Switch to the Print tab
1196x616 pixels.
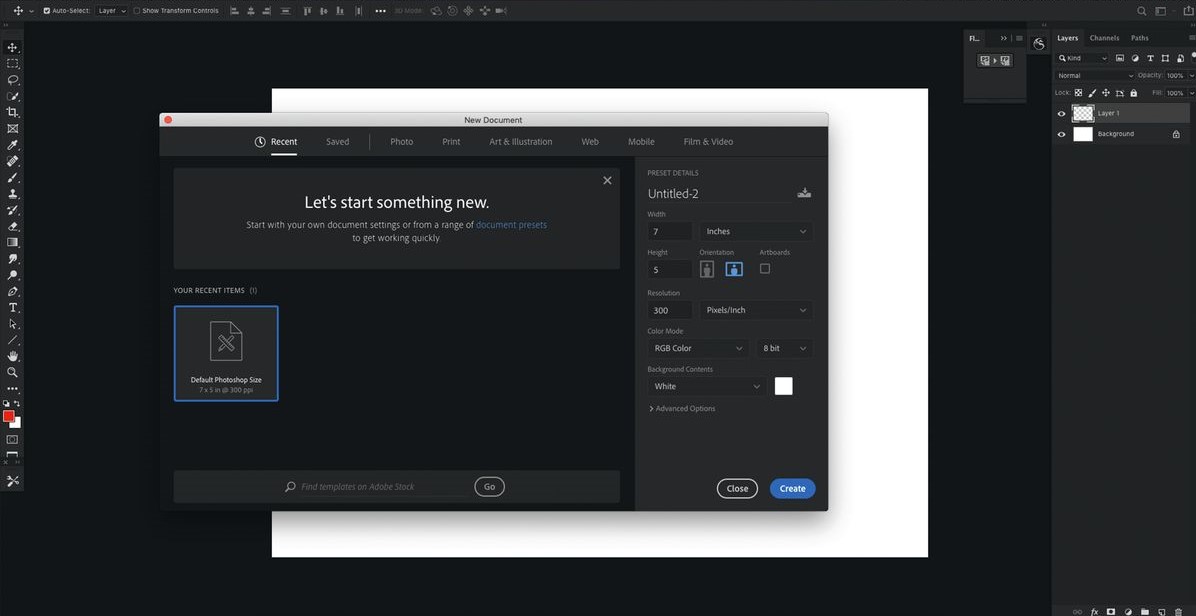[x=451, y=142]
